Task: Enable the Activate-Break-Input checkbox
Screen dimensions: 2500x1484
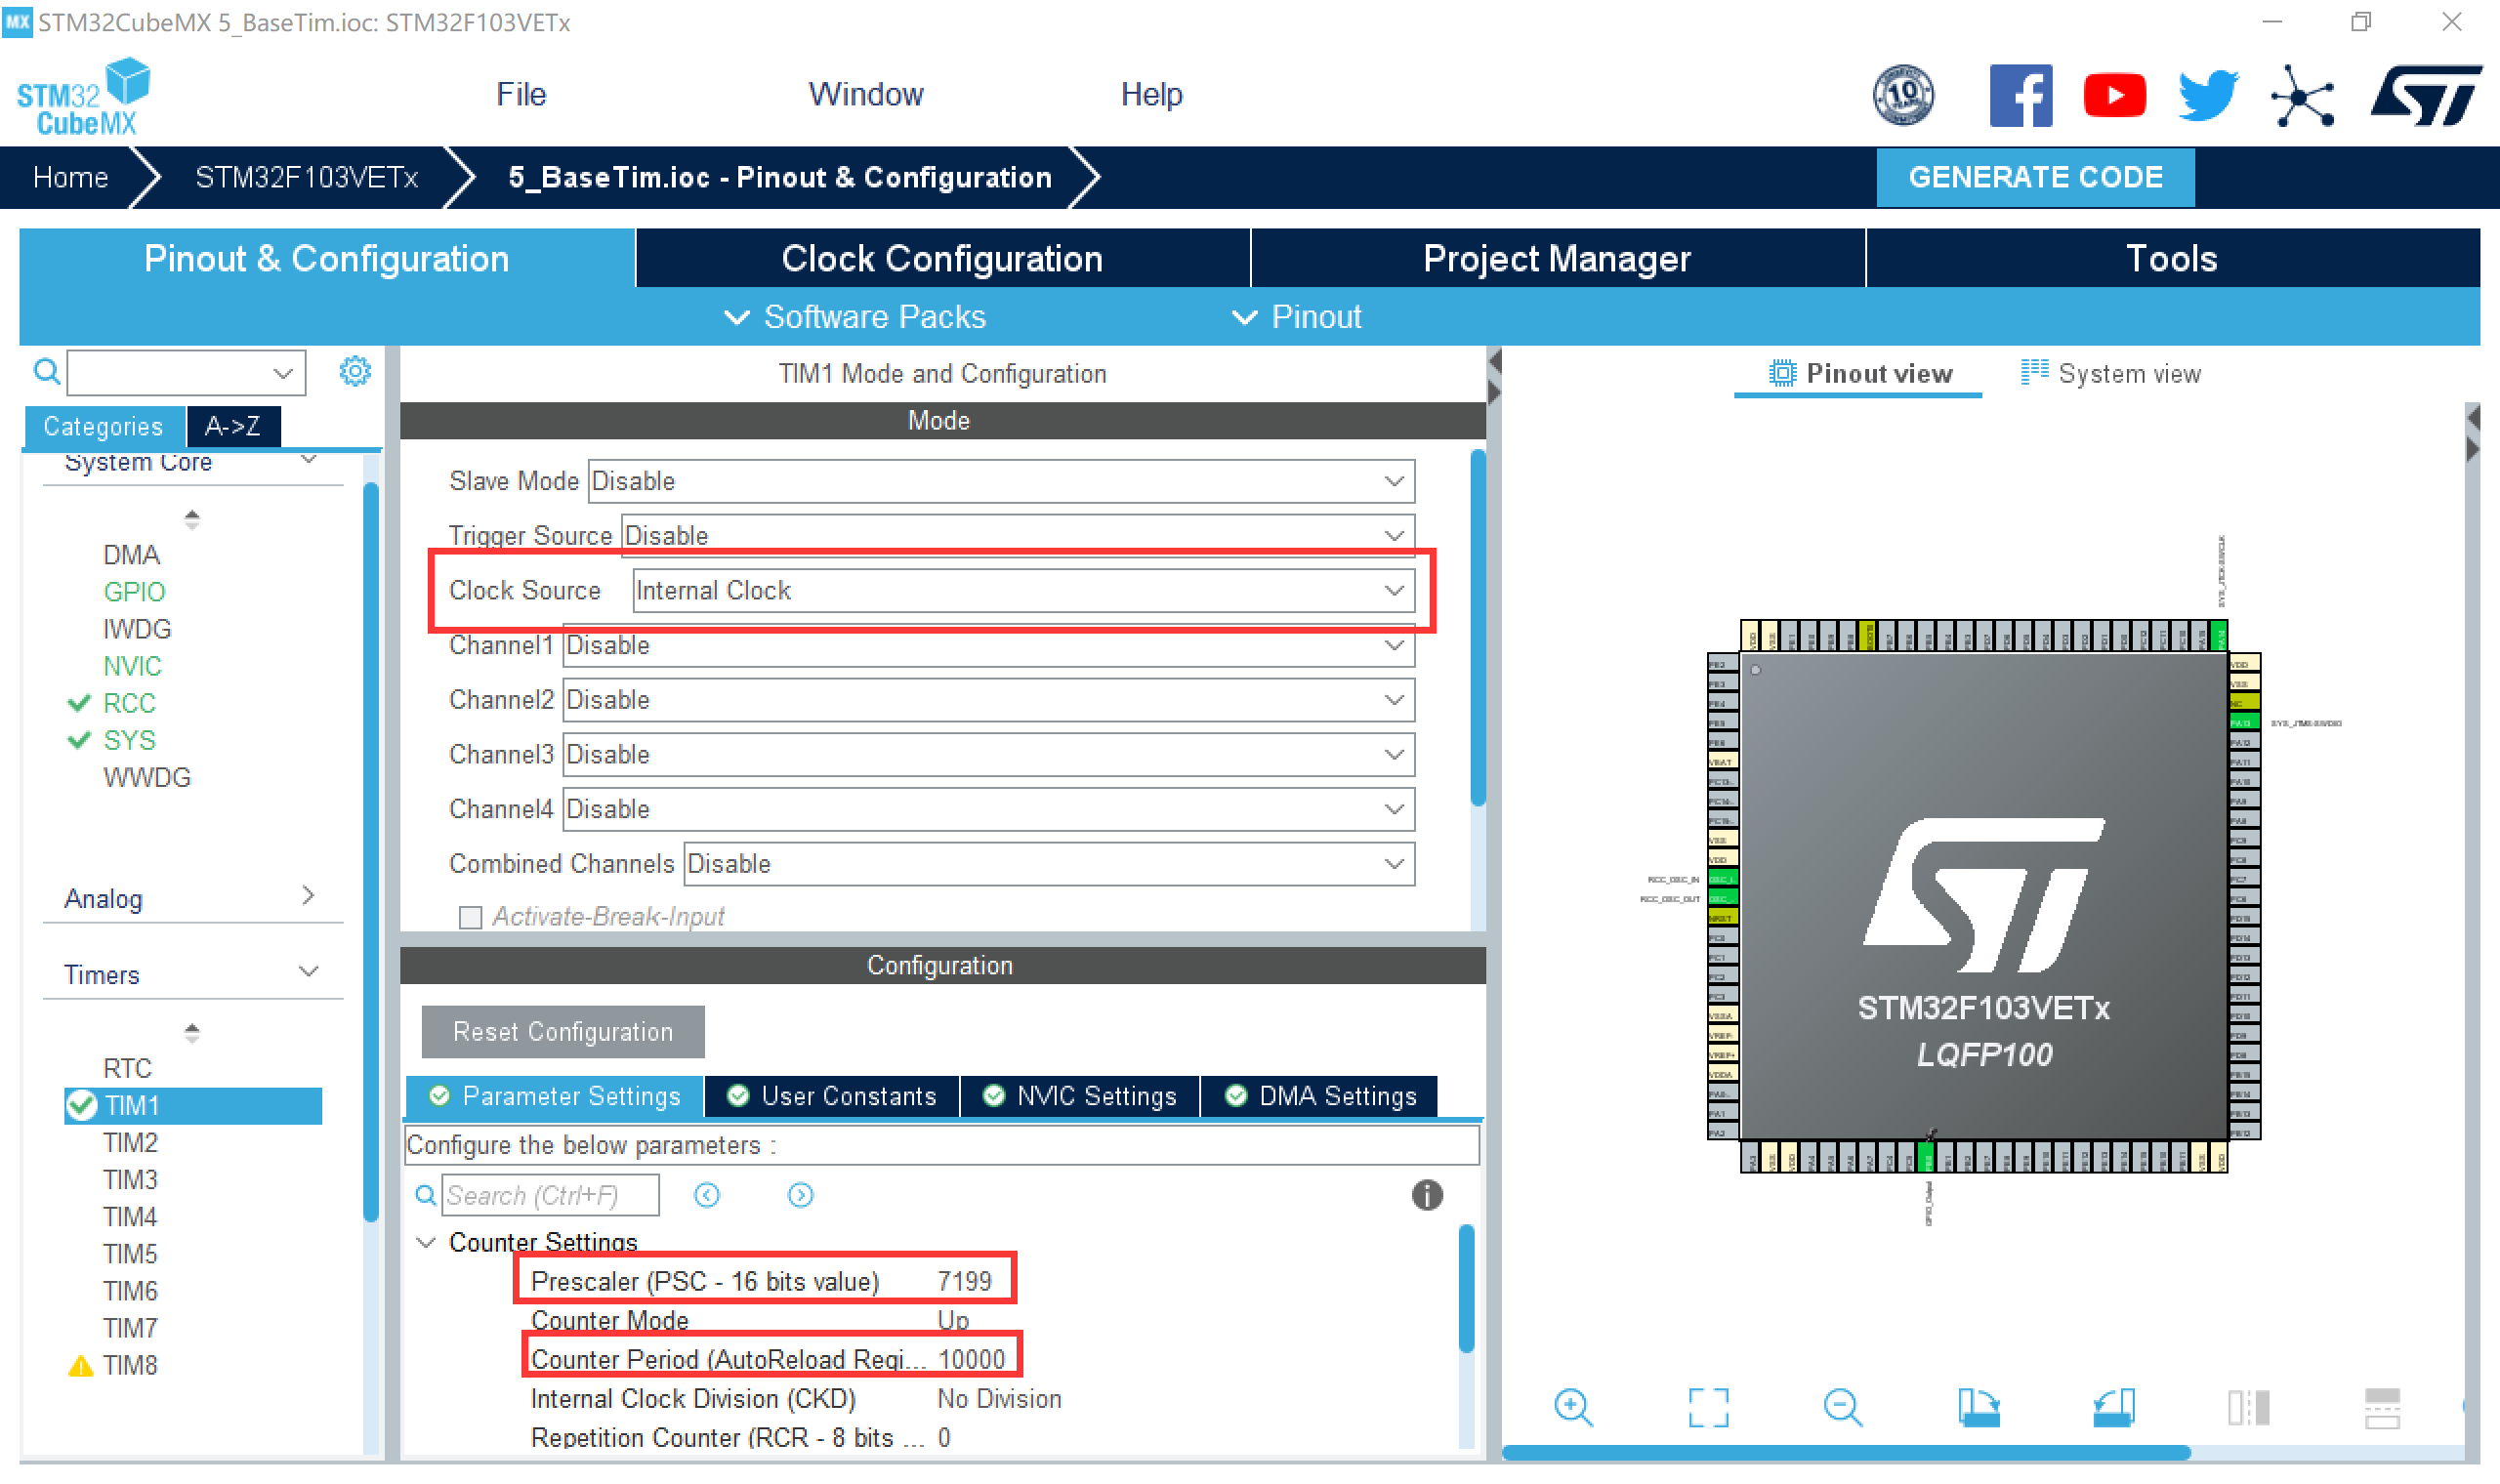Action: pyautogui.click(x=470, y=917)
